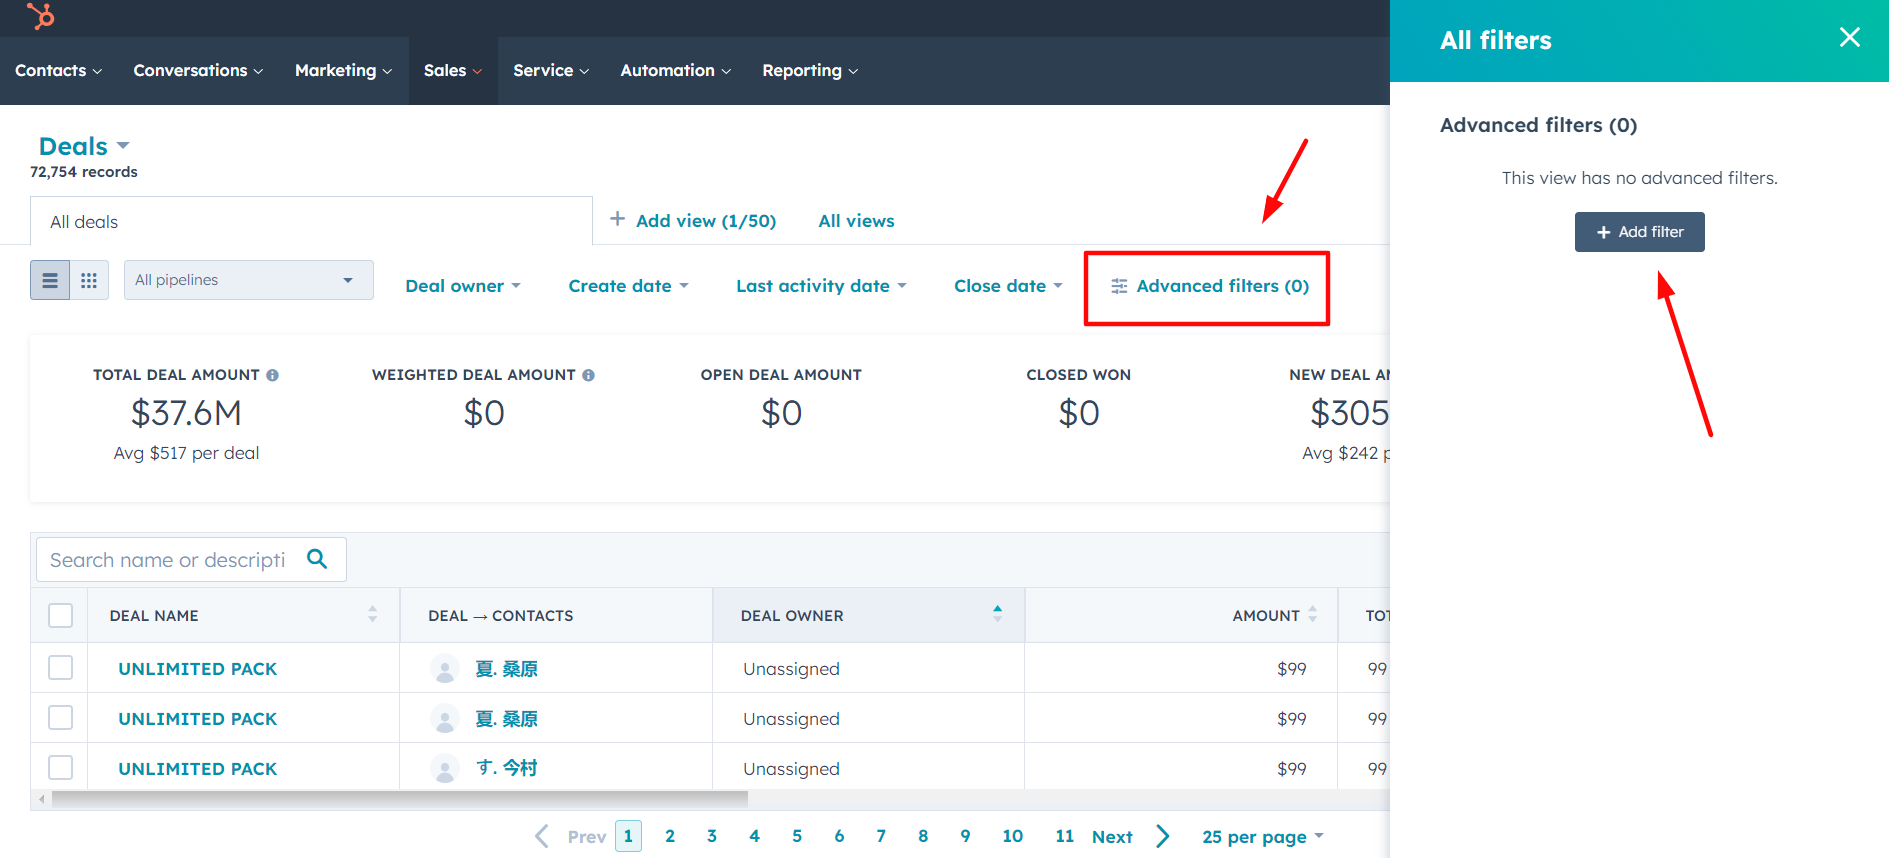The height and width of the screenshot is (858, 1889).
Task: Expand the Deal owner filter dropdown
Action: pos(462,286)
